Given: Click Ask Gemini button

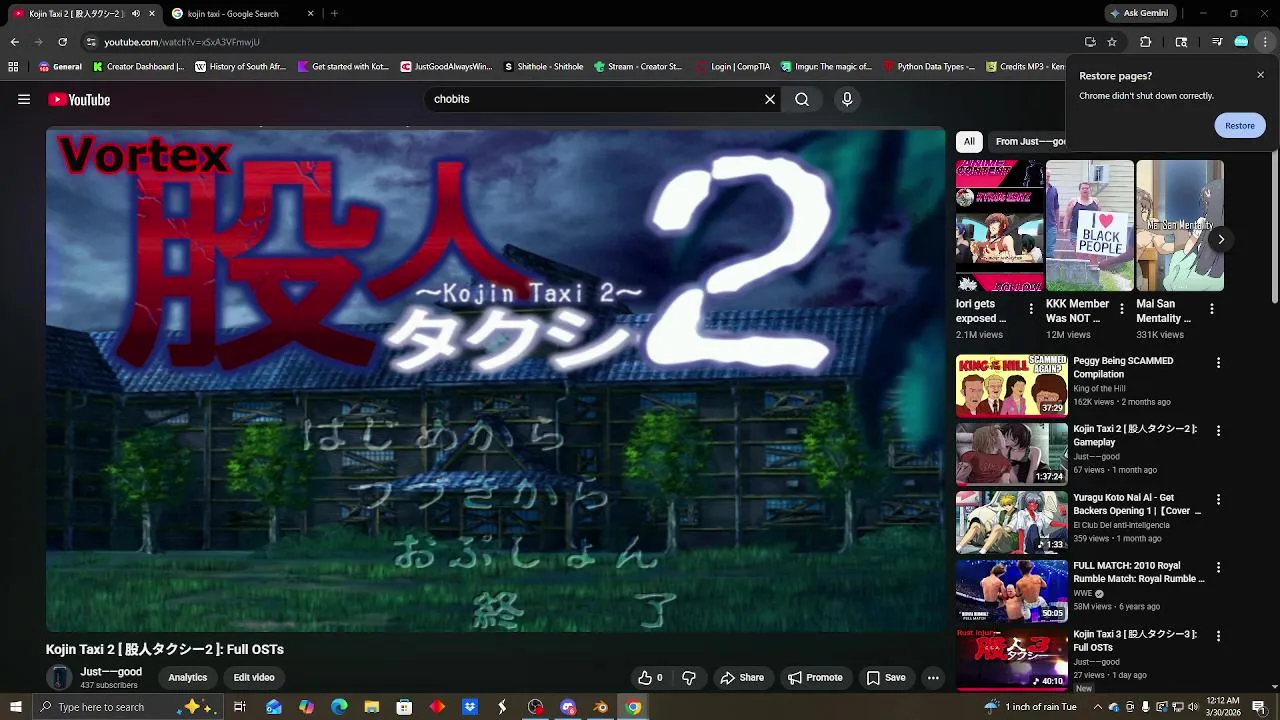Looking at the screenshot, I should (x=1139, y=14).
